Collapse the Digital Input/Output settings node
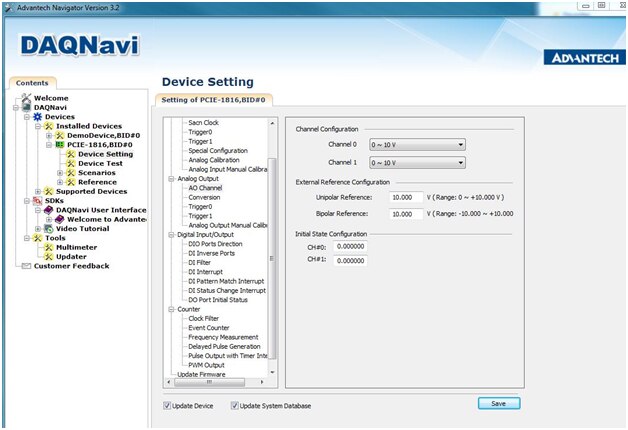Screen dimensions: 628x430 [x=171, y=235]
